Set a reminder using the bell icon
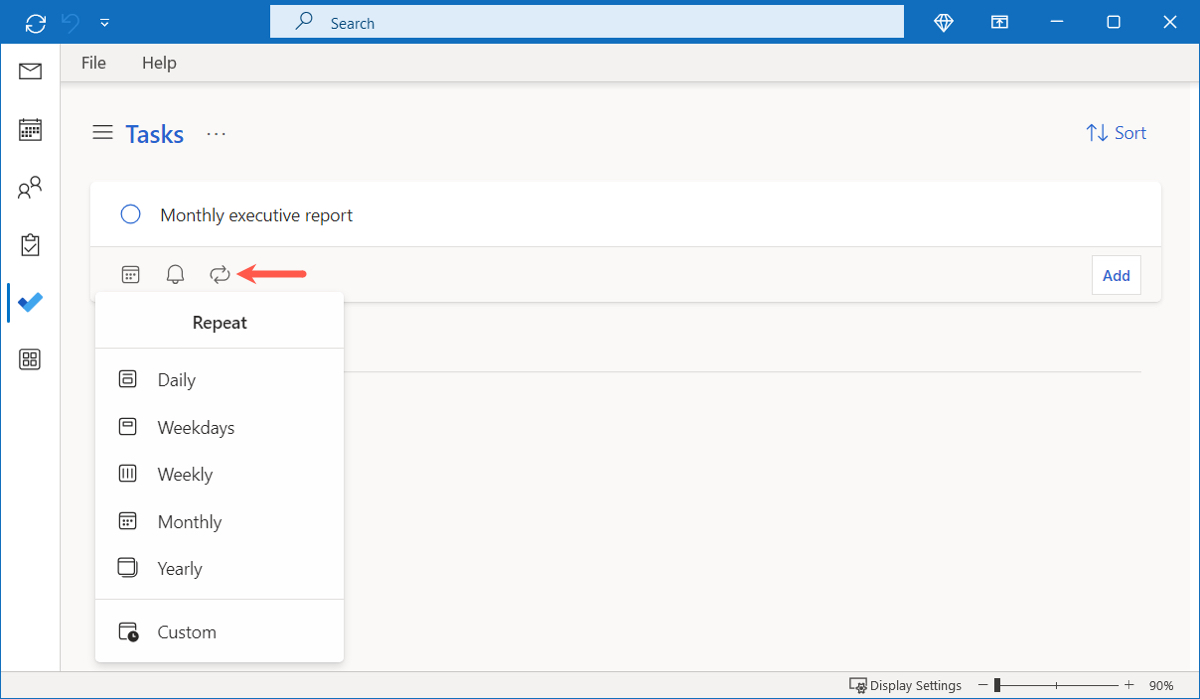The image size is (1200, 699). pos(175,273)
